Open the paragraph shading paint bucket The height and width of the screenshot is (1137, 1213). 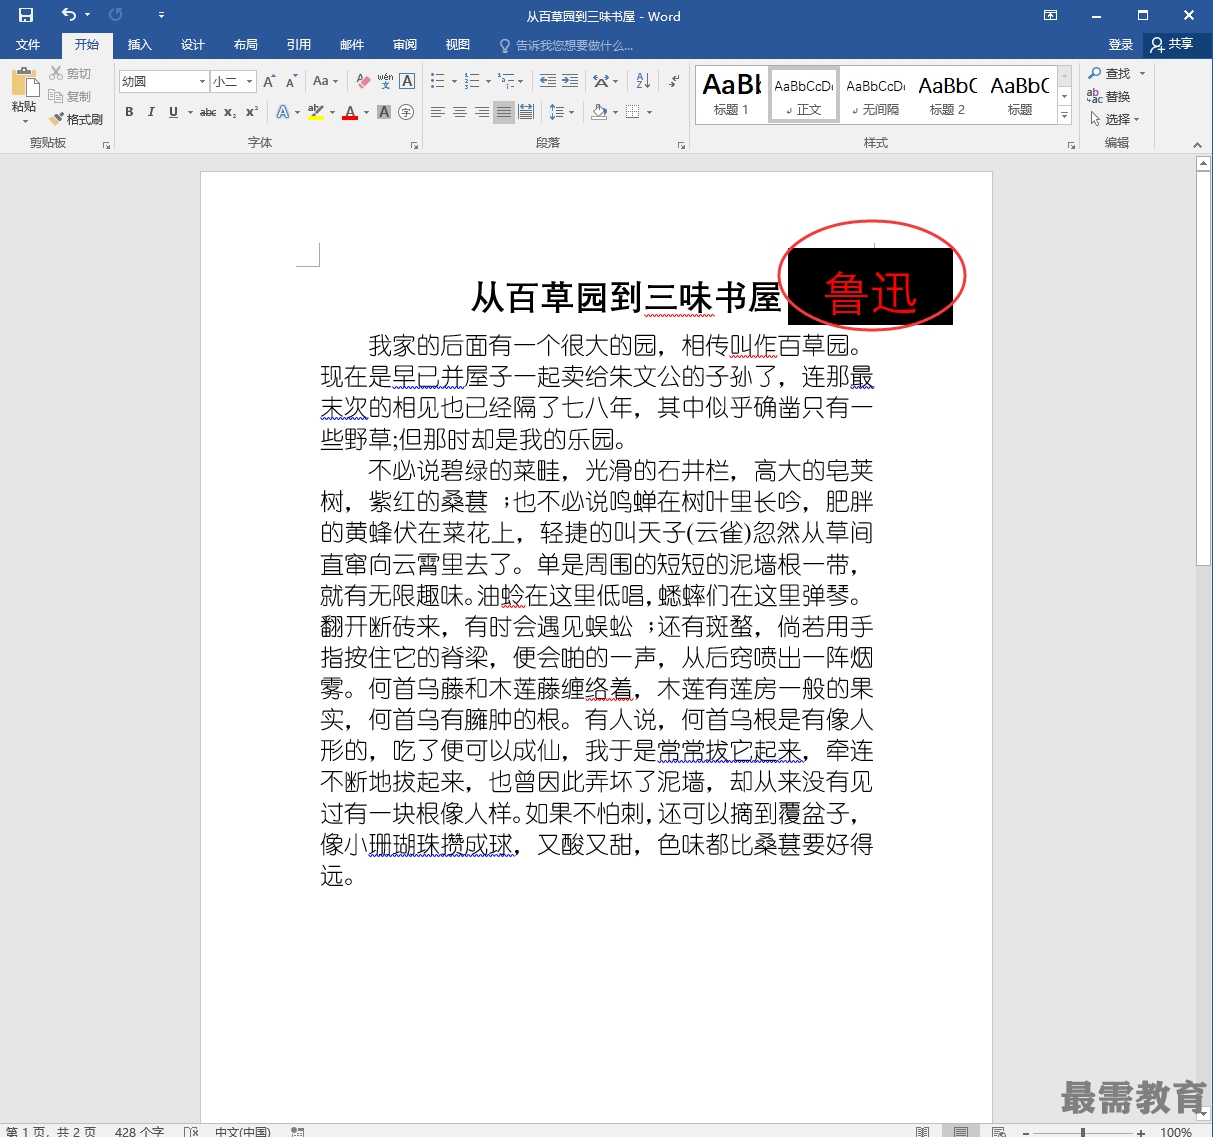tap(599, 112)
